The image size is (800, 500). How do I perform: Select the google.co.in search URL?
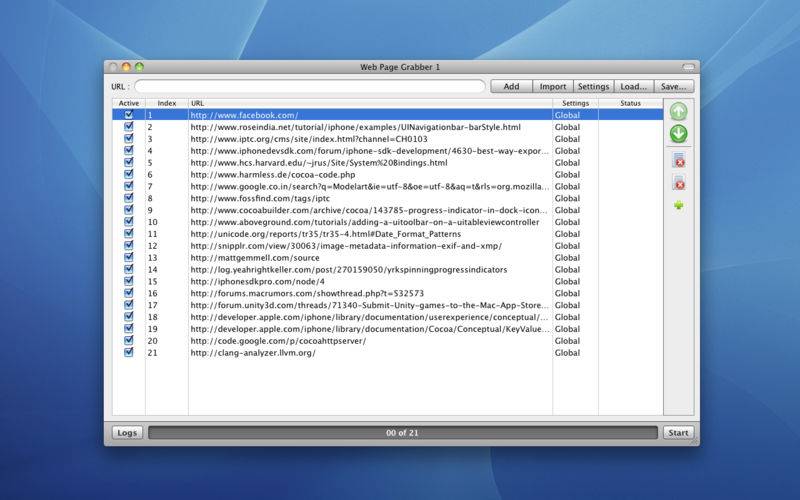(370, 186)
